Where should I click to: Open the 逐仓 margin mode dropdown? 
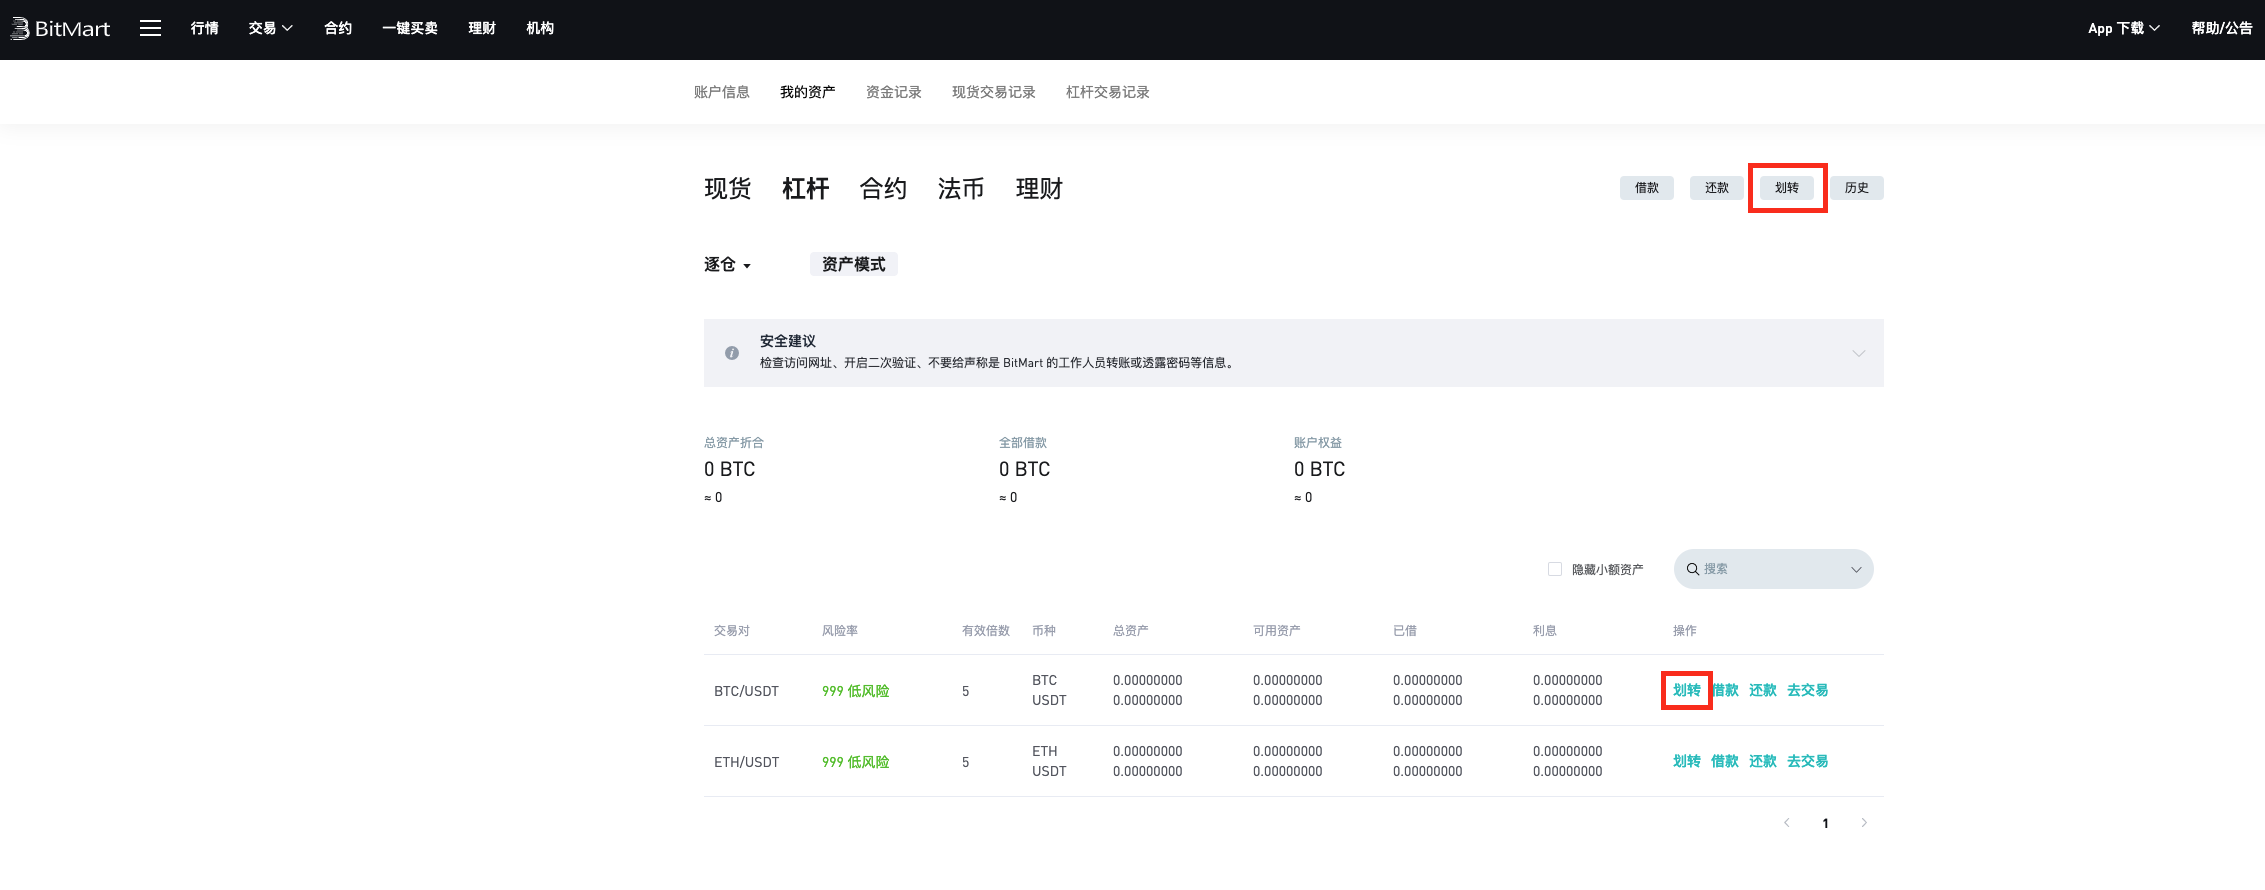(727, 265)
